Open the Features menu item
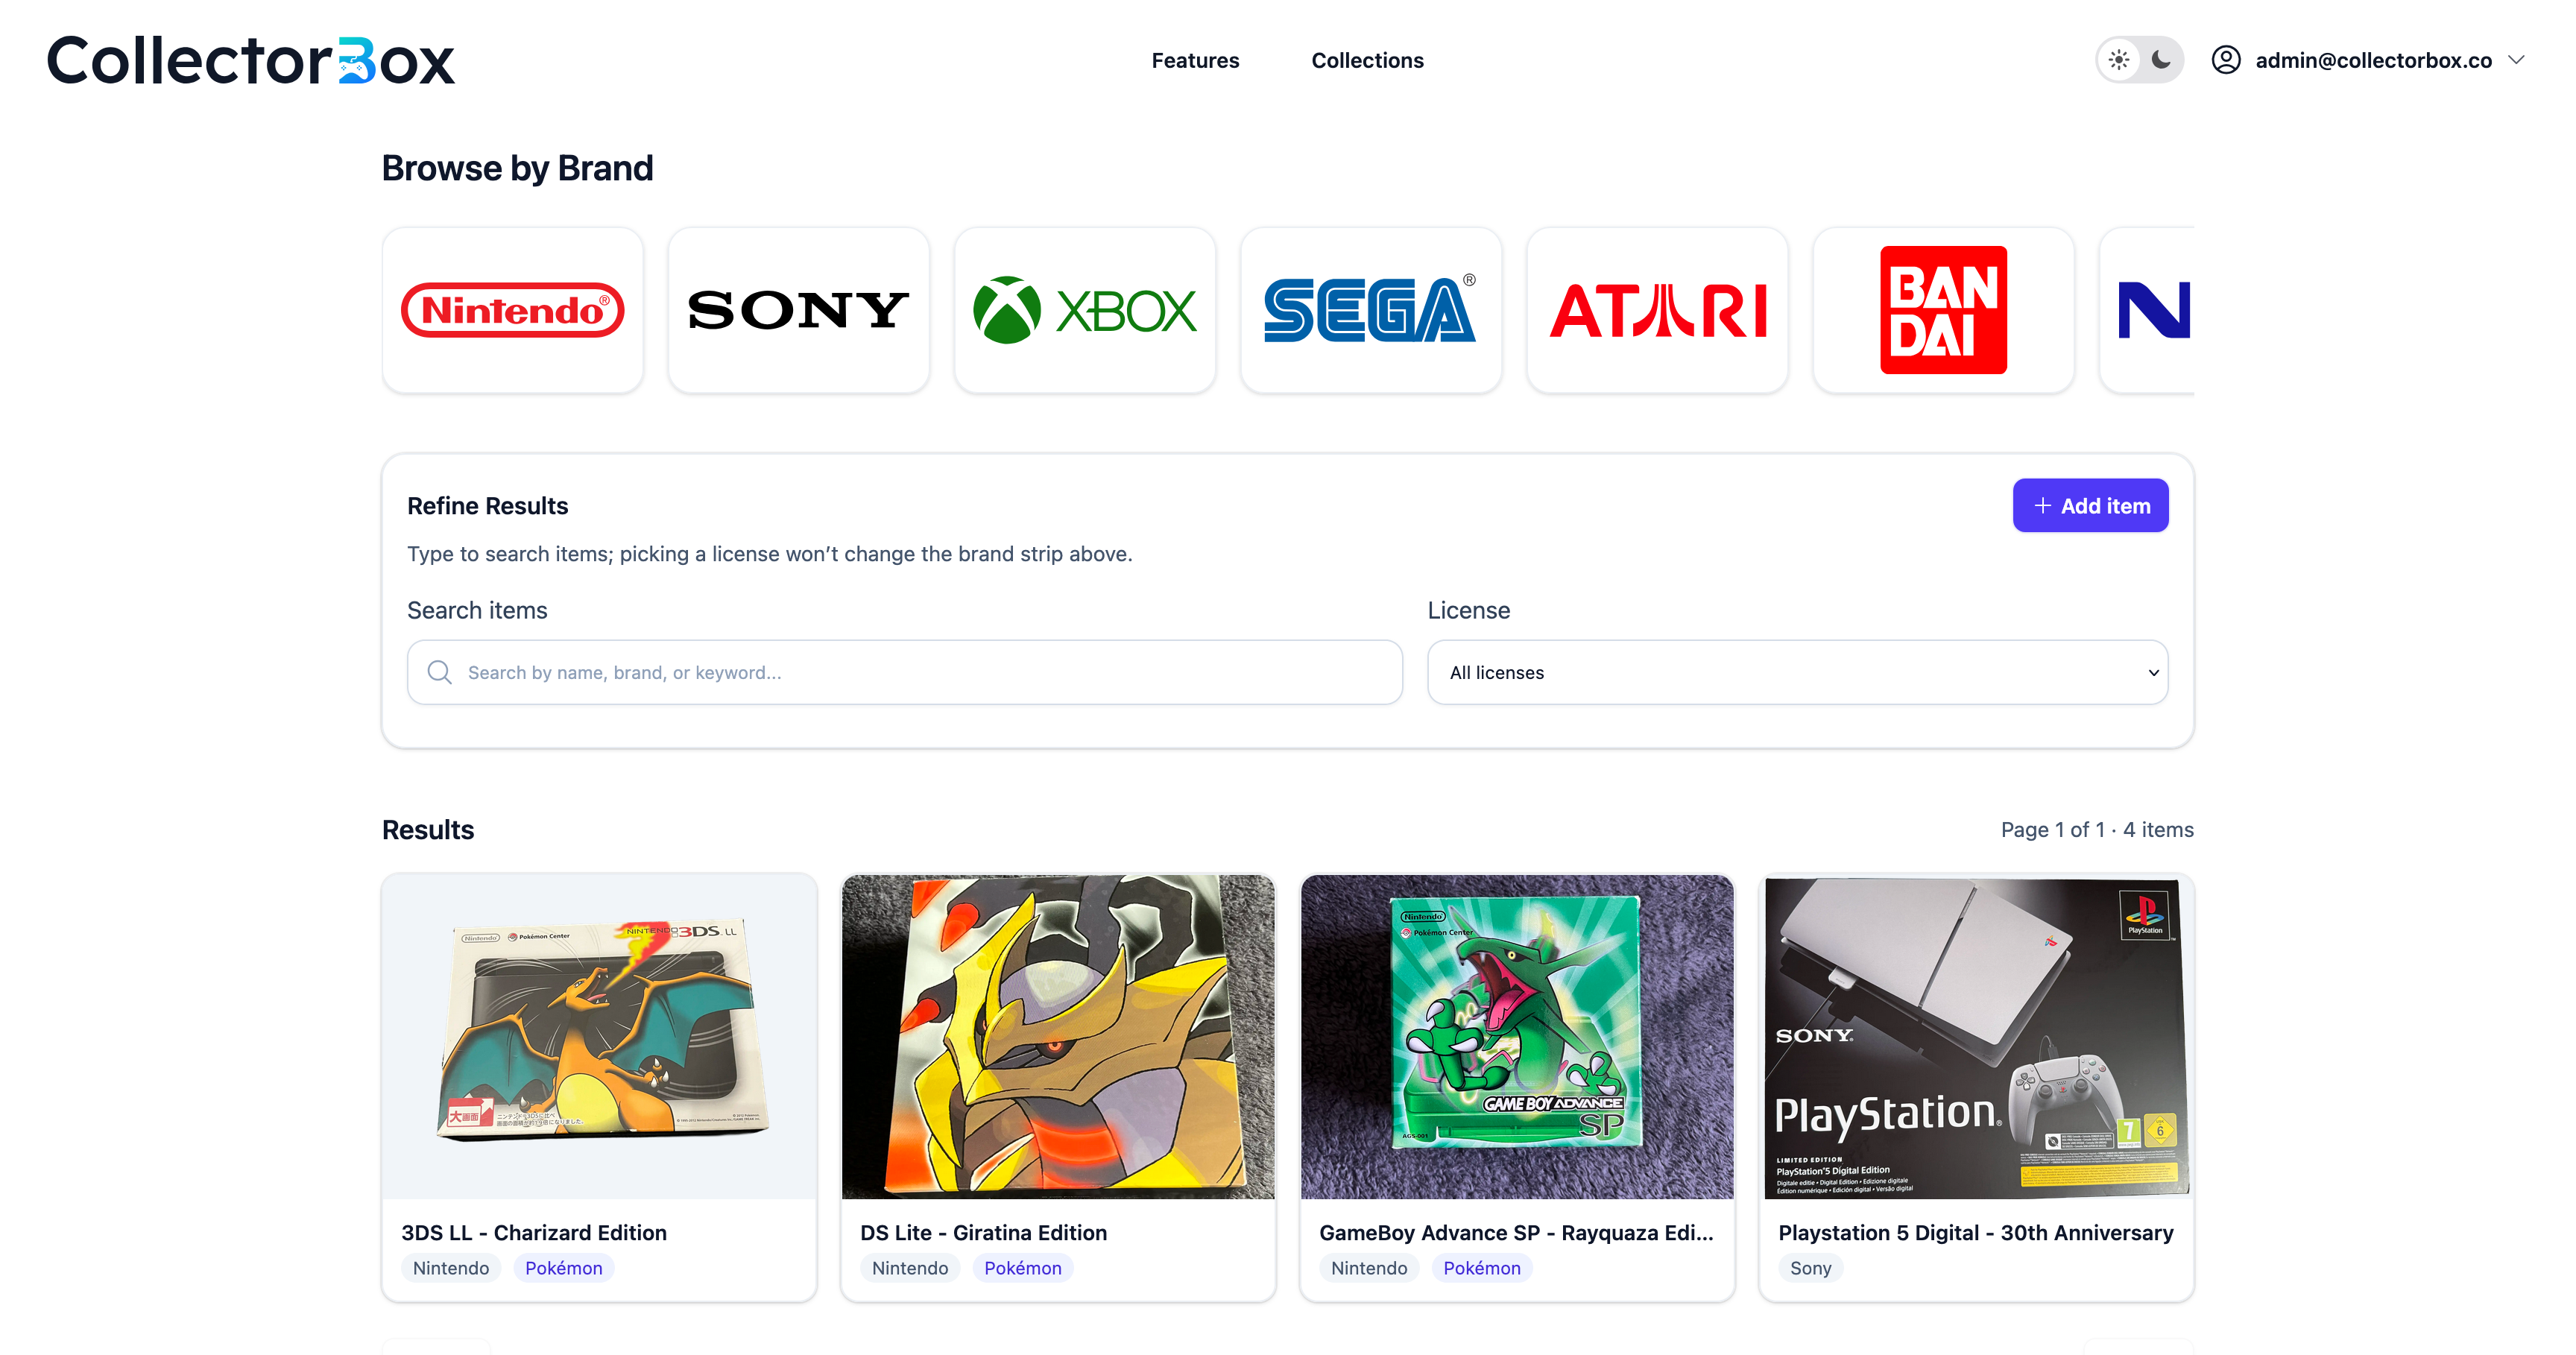2576x1355 pixels. click(1195, 60)
